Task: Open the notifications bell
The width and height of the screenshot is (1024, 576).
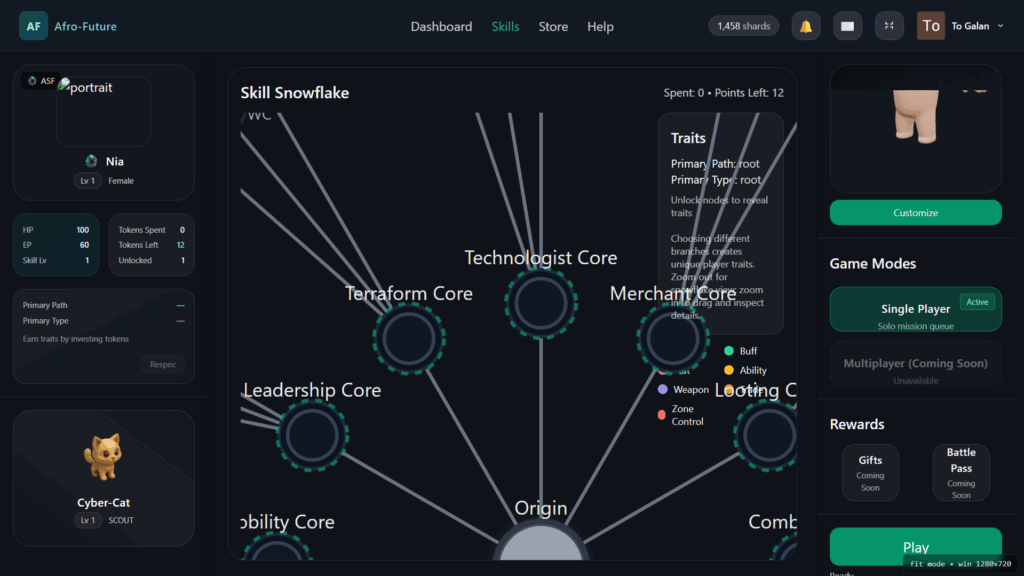Action: point(806,26)
